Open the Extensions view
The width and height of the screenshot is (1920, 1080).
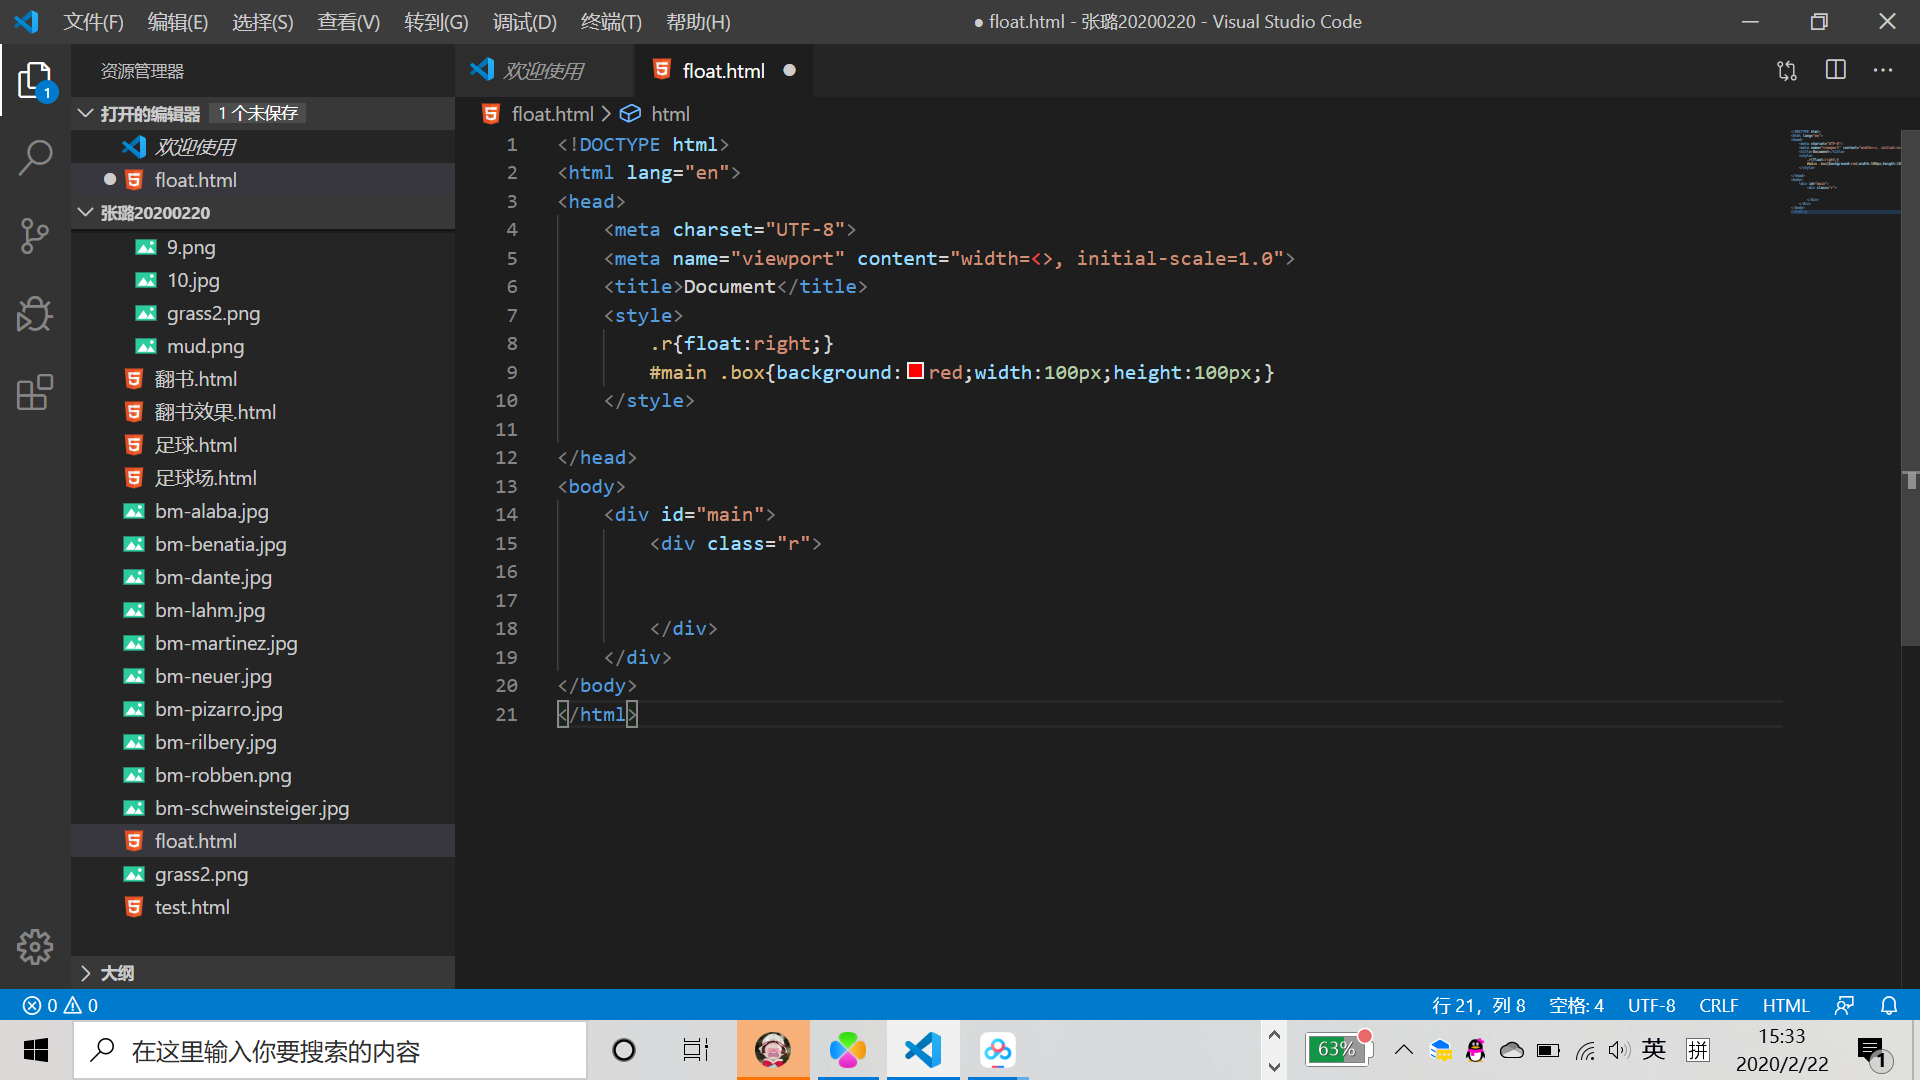pos(35,392)
